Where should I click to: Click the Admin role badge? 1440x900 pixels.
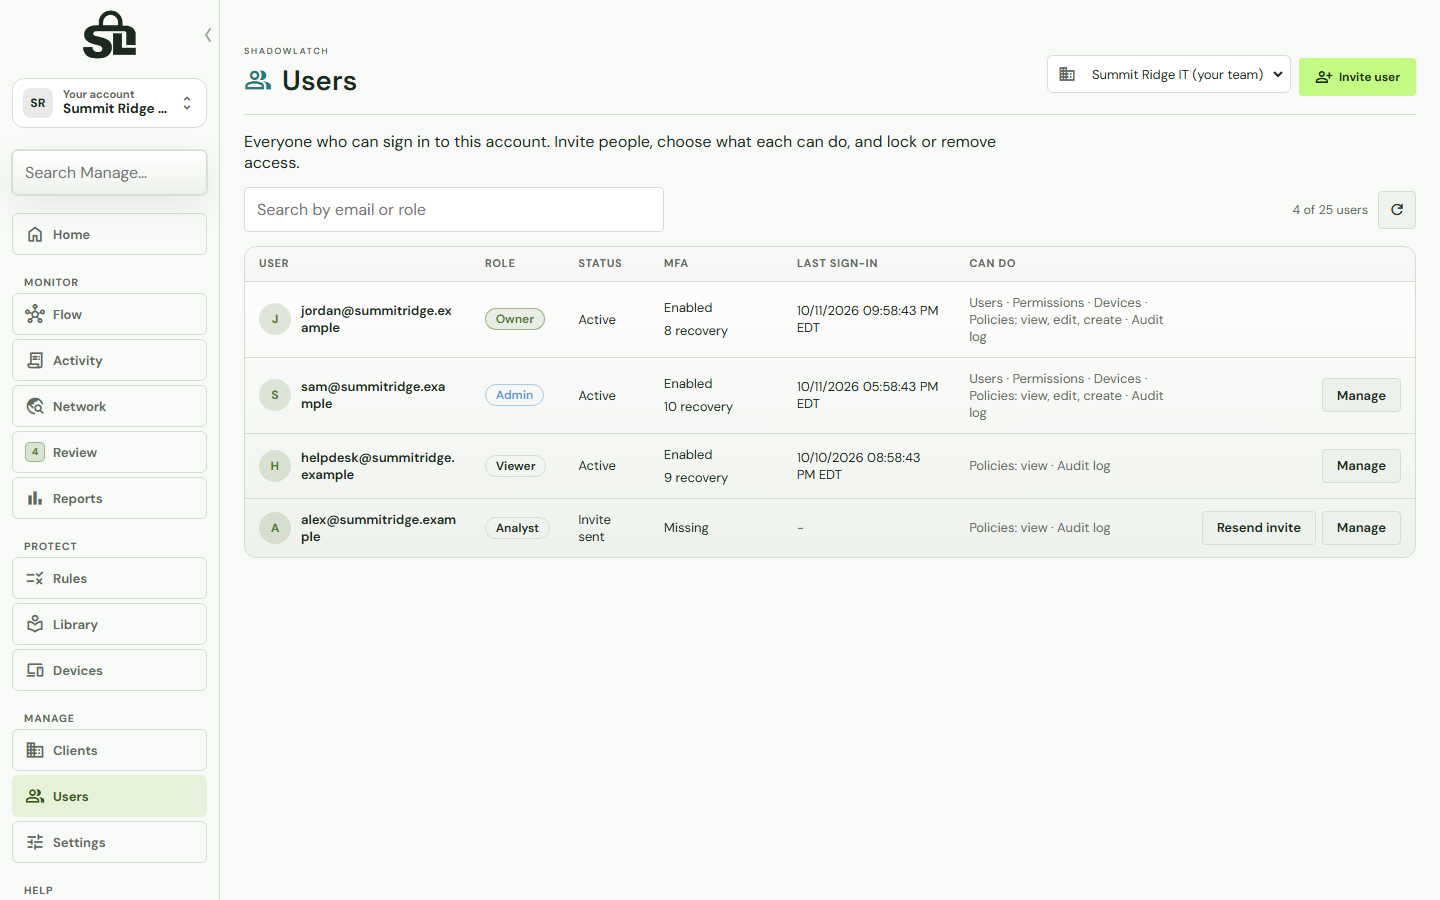(x=514, y=395)
